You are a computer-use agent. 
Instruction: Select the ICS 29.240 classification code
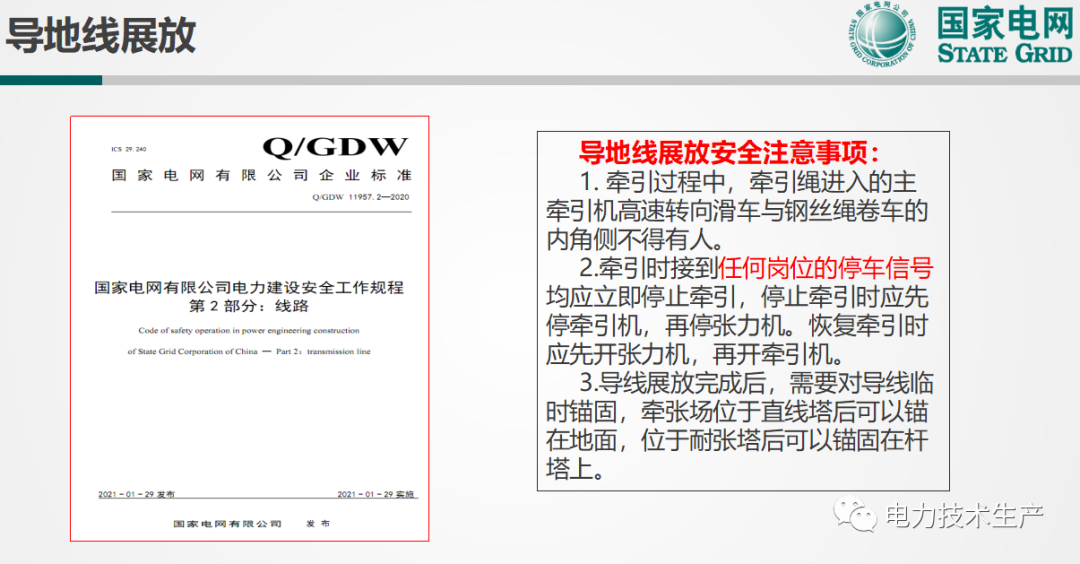coord(129,149)
